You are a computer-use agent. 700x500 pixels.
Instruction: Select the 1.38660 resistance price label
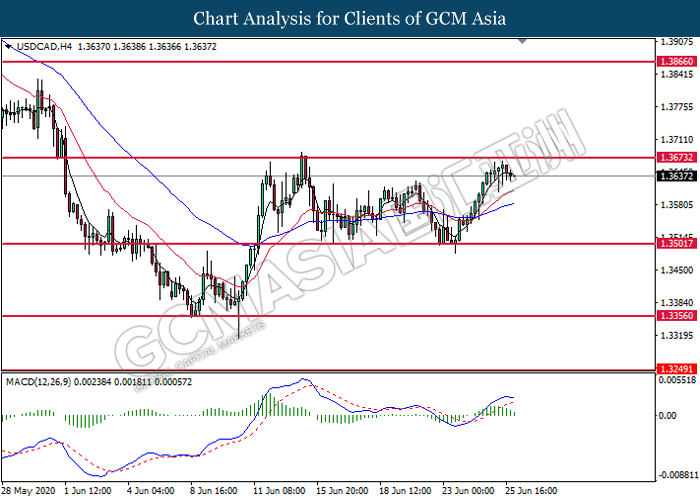point(677,62)
